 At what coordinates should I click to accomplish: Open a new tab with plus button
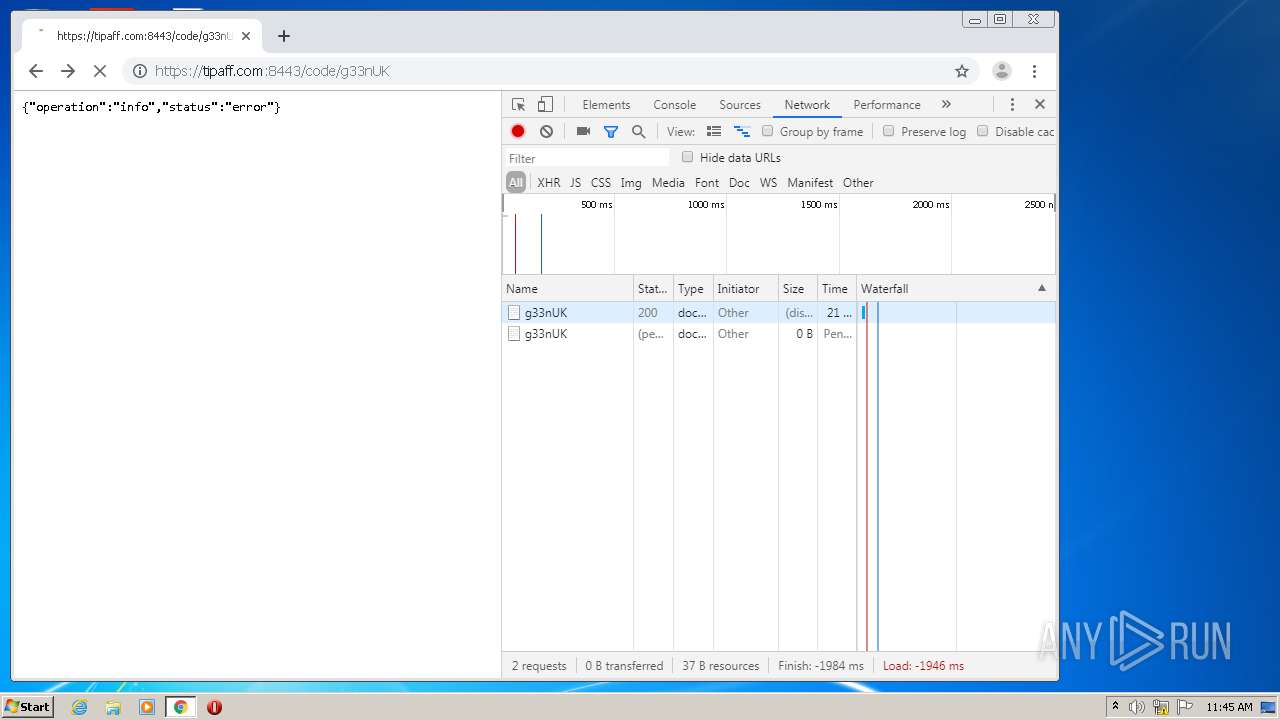point(284,36)
